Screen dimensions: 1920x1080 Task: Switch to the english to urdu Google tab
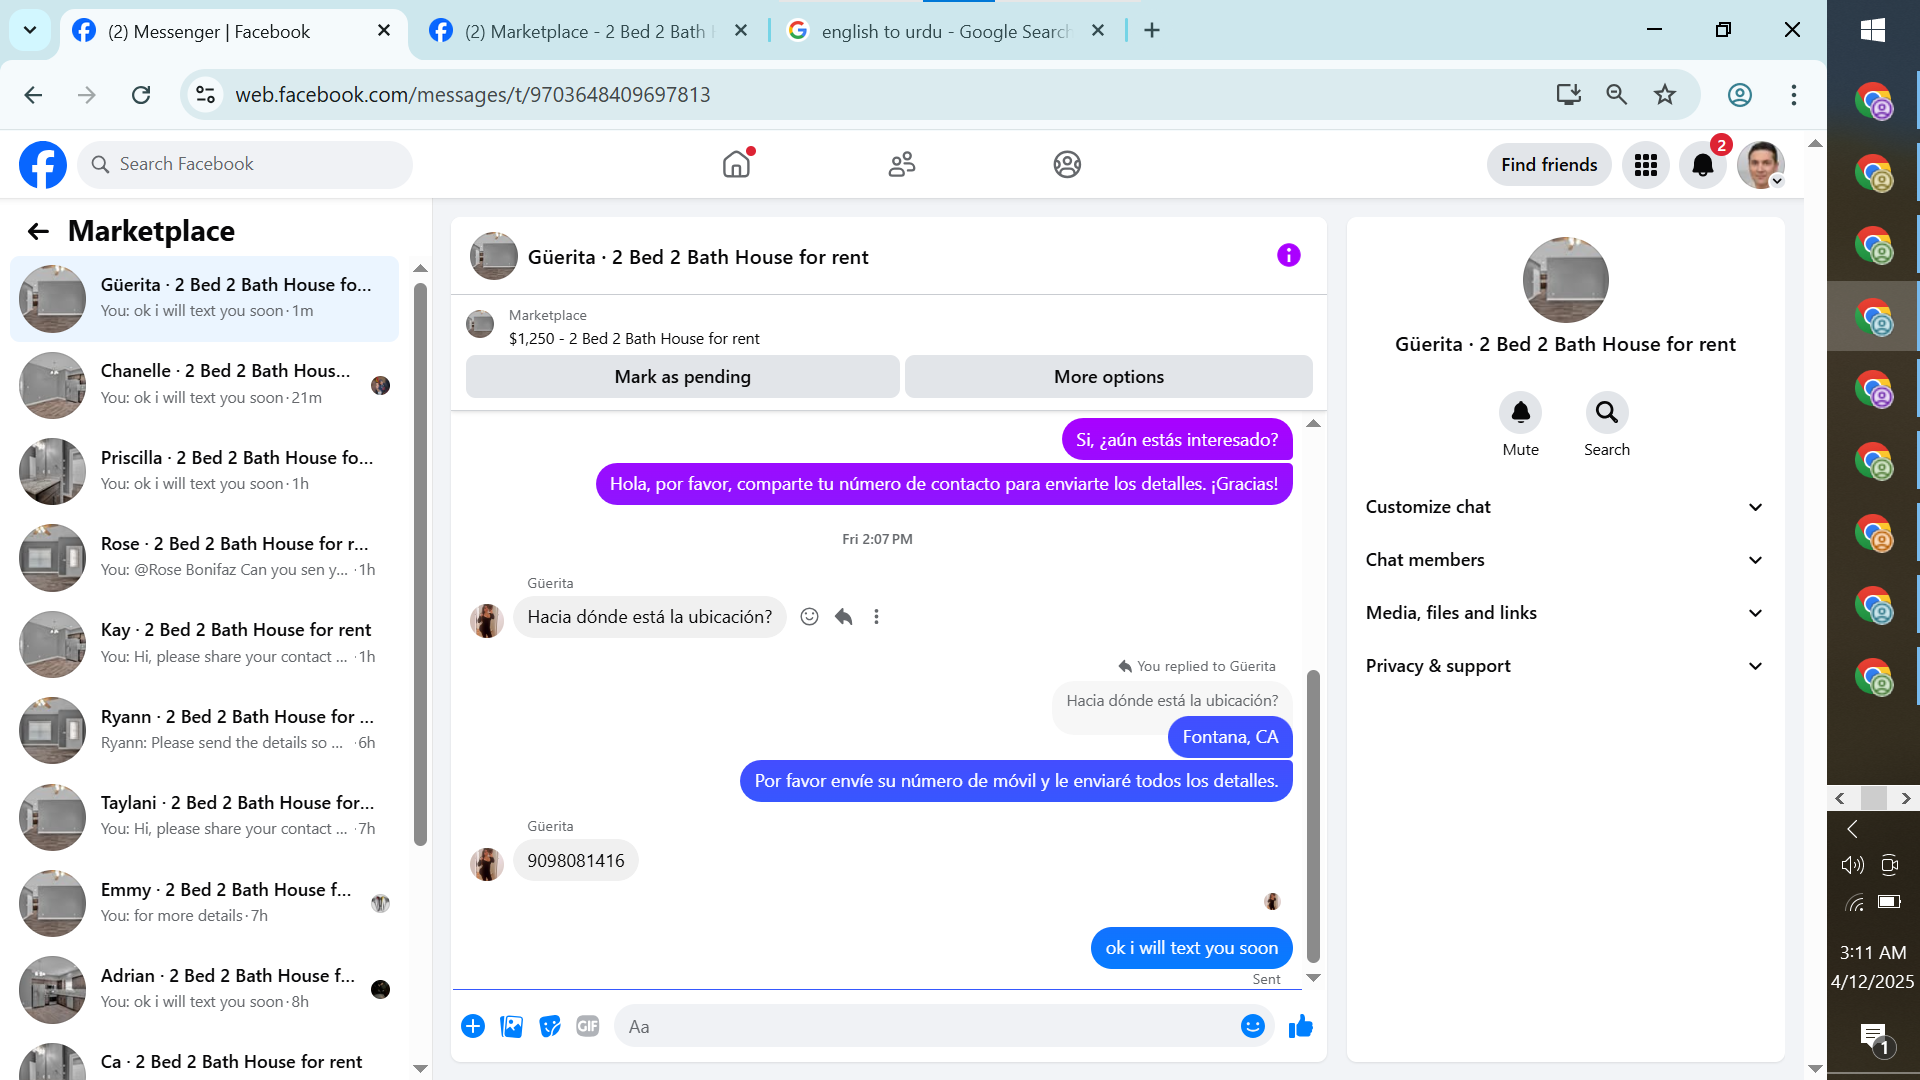pos(946,32)
